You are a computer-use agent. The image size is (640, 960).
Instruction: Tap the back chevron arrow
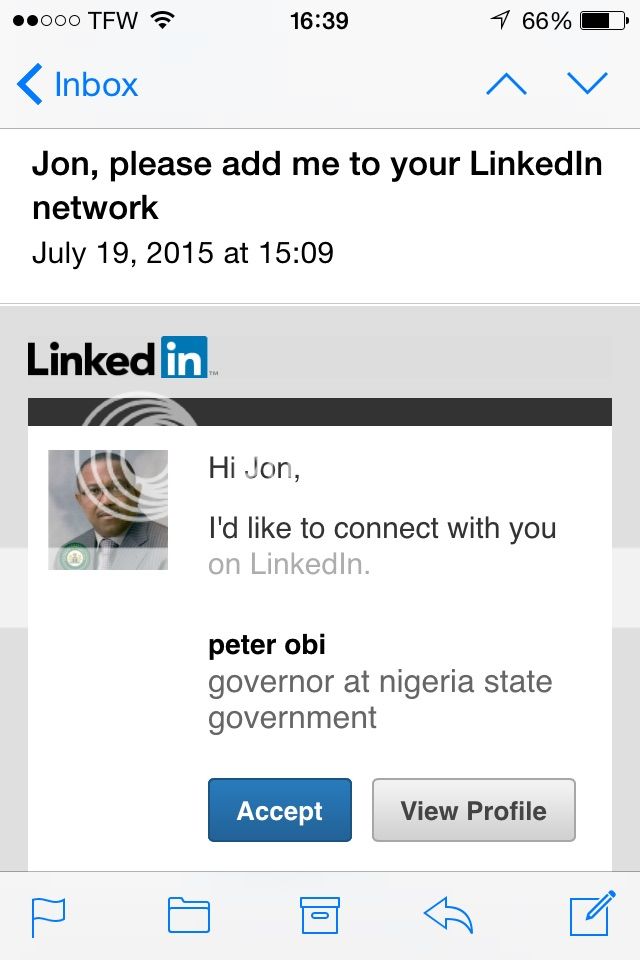pyautogui.click(x=30, y=85)
